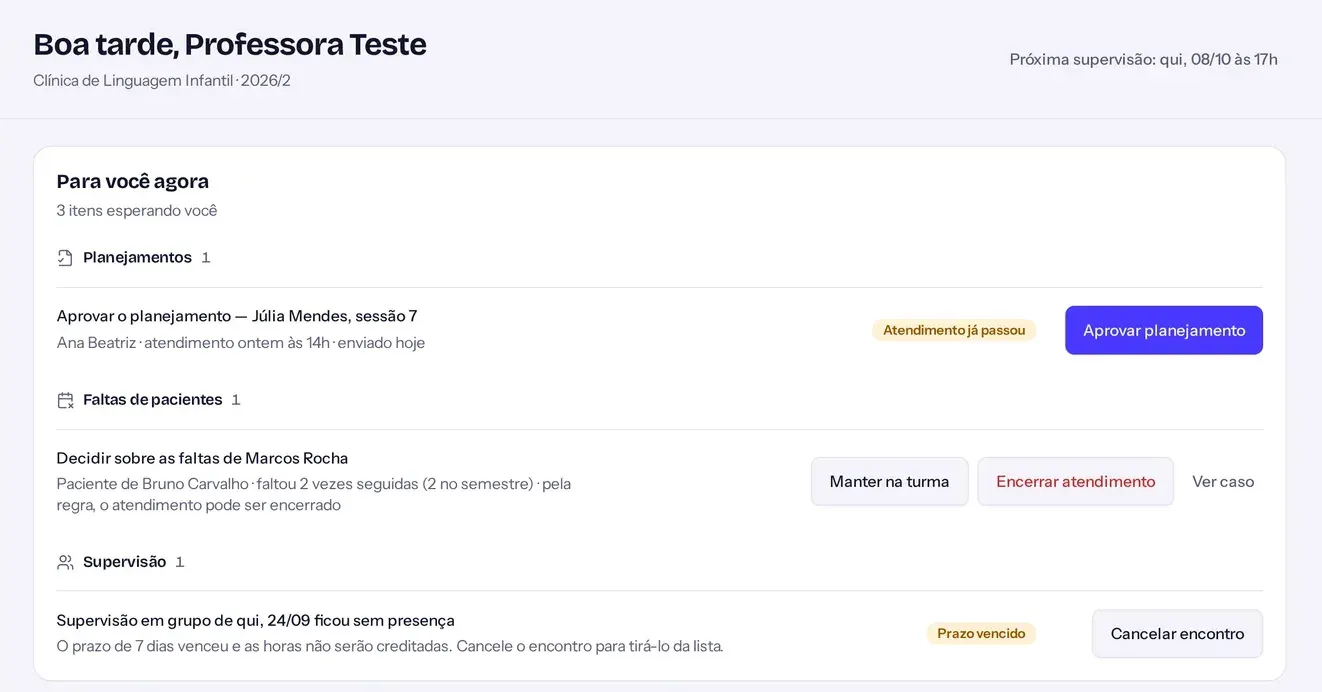1322x692 pixels.
Task: Click the 'Planejamentos' section heading
Action: pos(137,258)
